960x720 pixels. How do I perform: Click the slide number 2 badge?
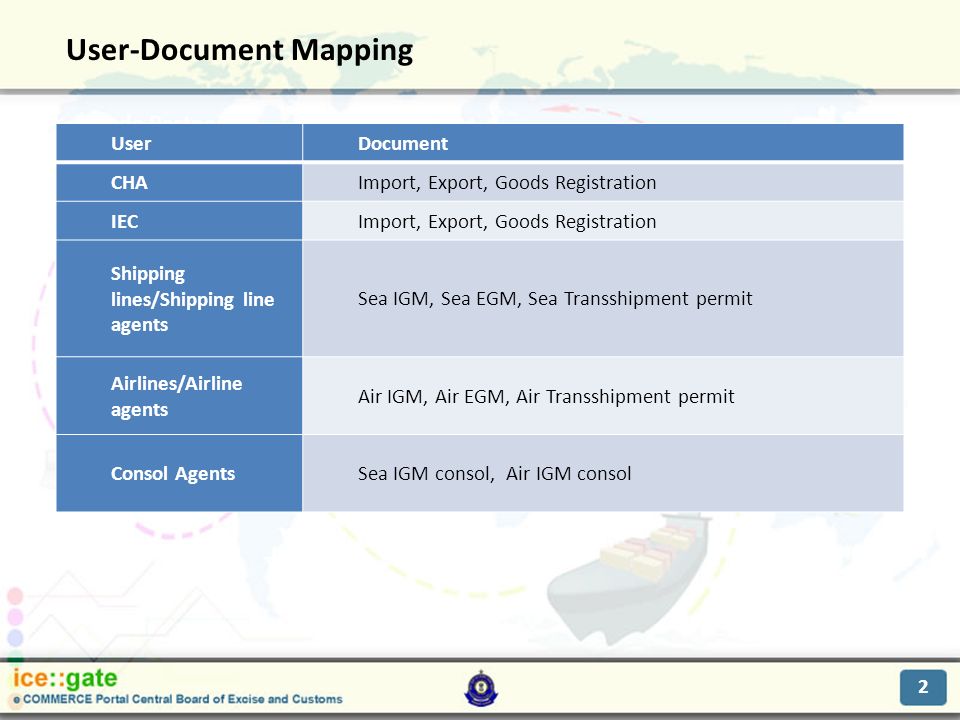click(923, 687)
